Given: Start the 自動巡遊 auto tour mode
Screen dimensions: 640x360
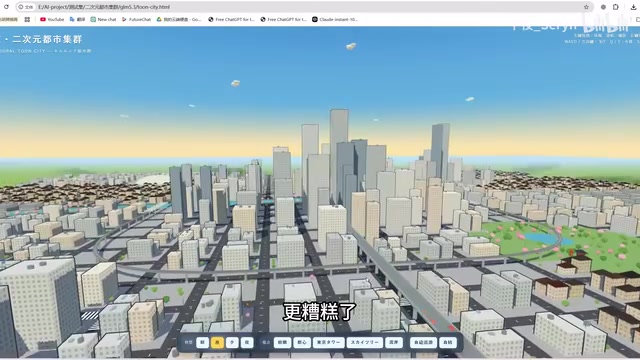Looking at the screenshot, I should 423,342.
